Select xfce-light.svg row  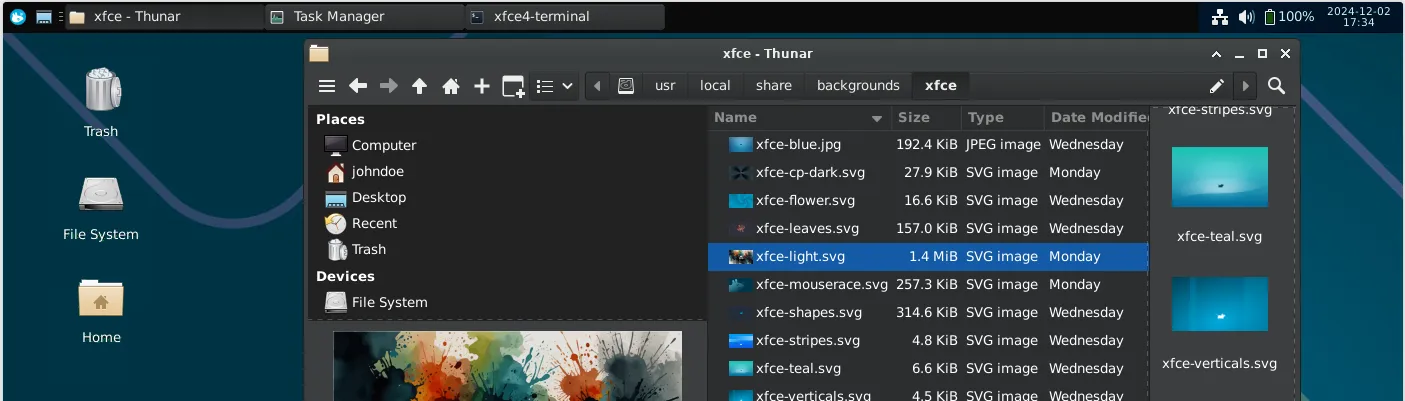tap(928, 256)
